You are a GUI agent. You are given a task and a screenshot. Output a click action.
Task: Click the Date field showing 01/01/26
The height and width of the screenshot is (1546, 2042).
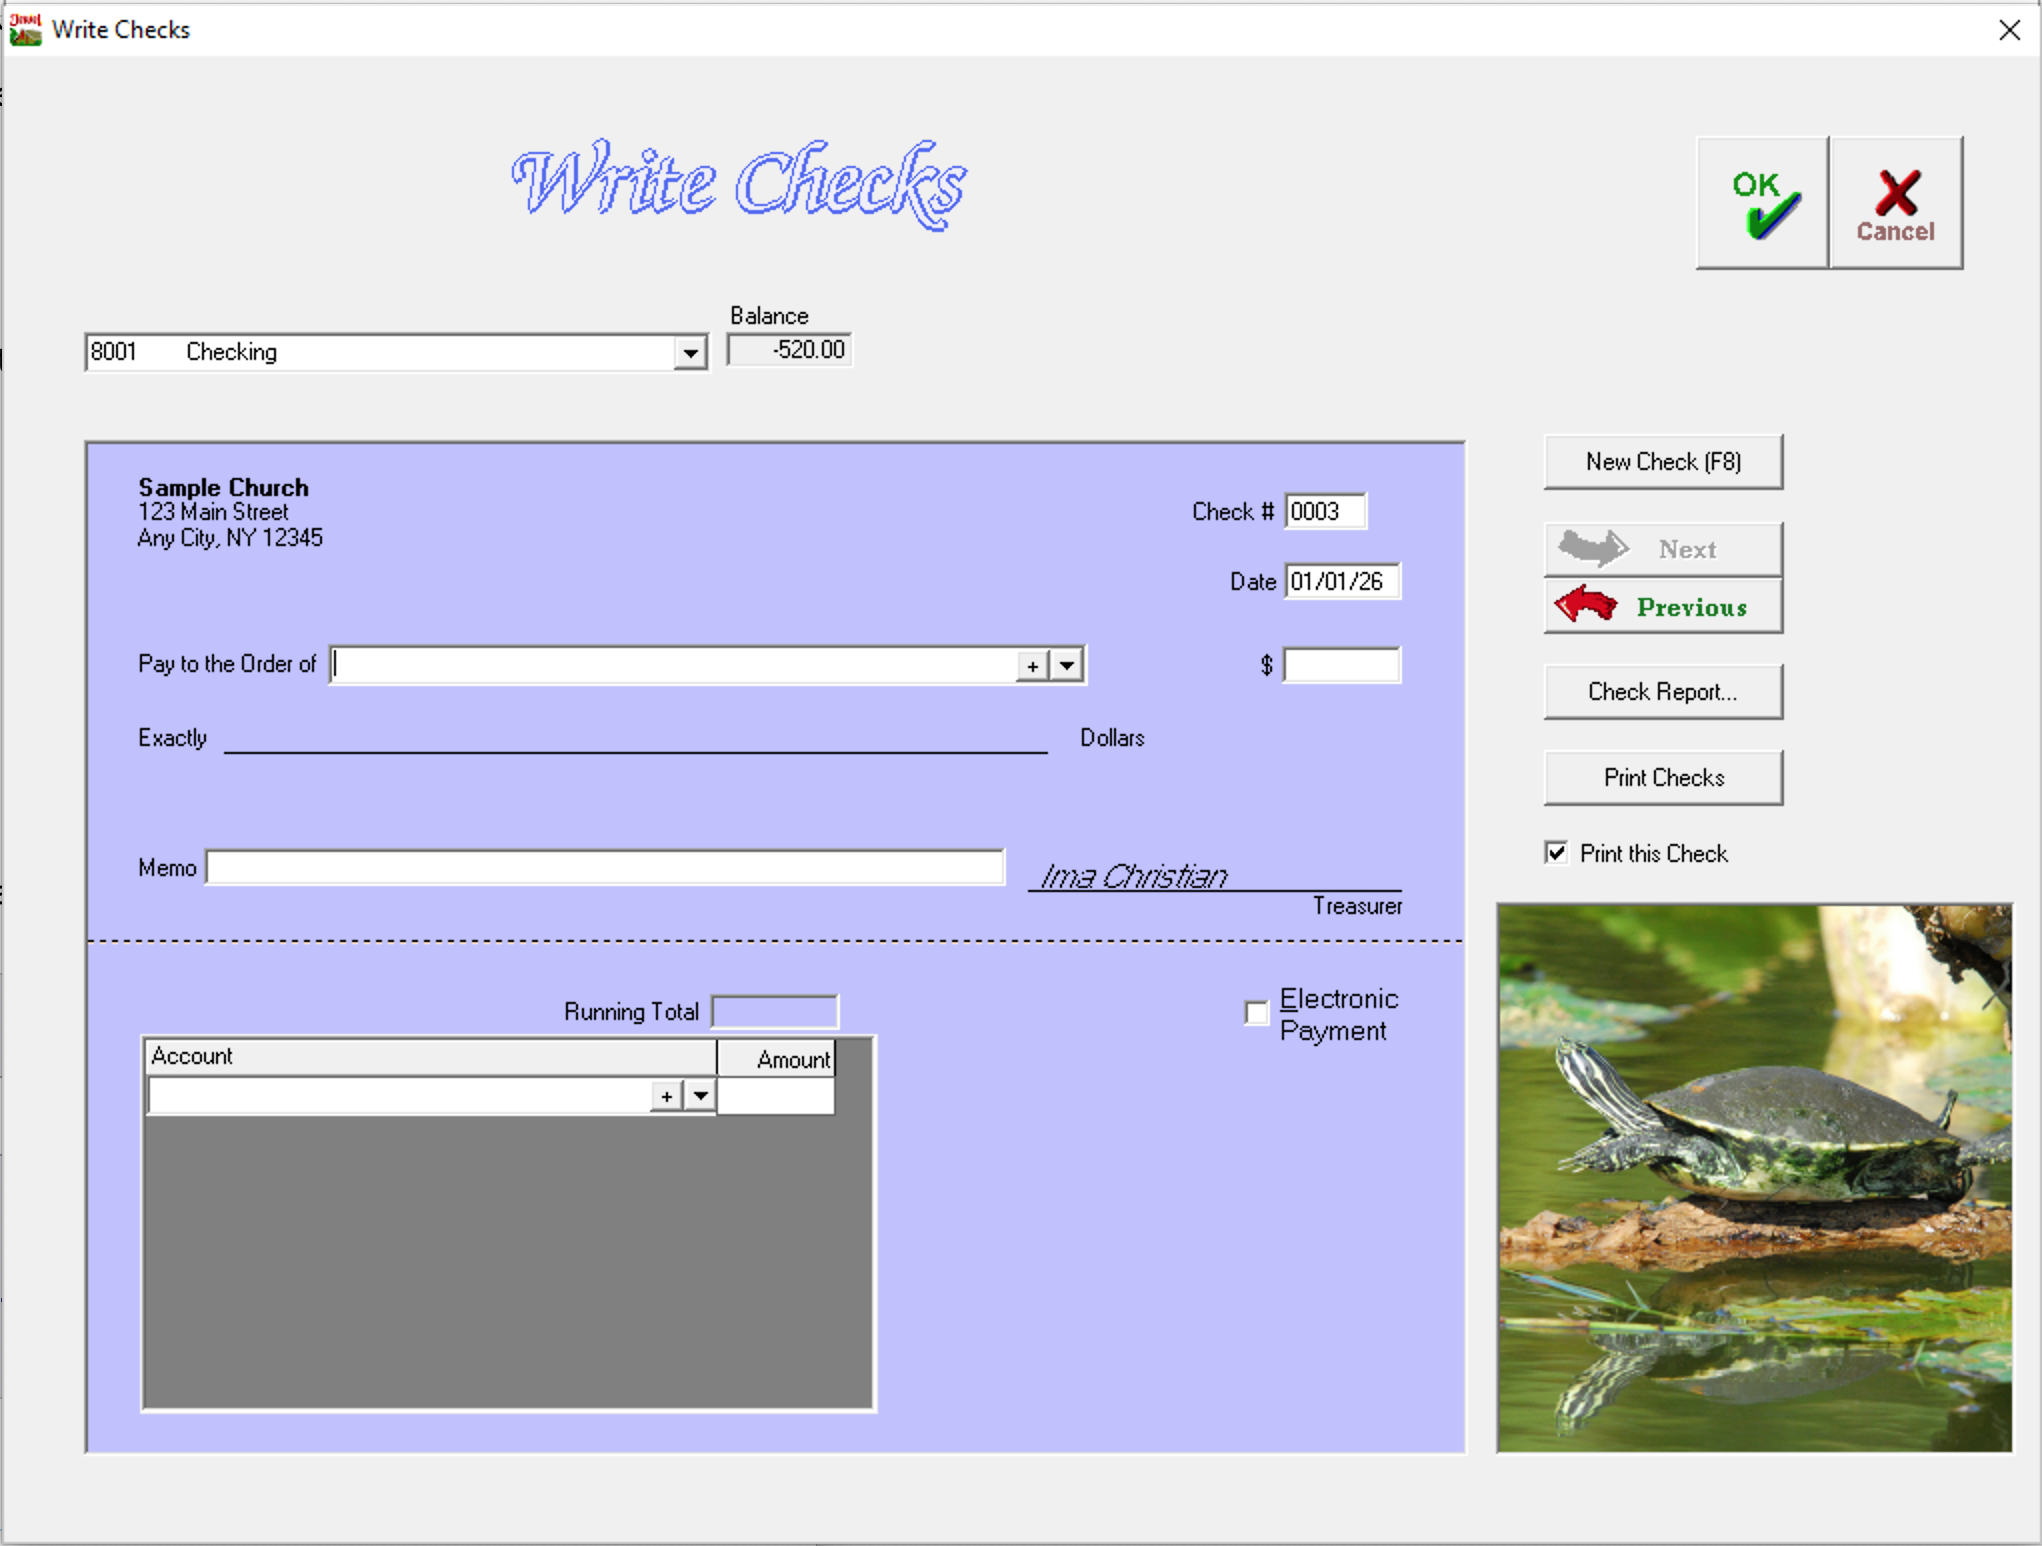coord(1341,581)
